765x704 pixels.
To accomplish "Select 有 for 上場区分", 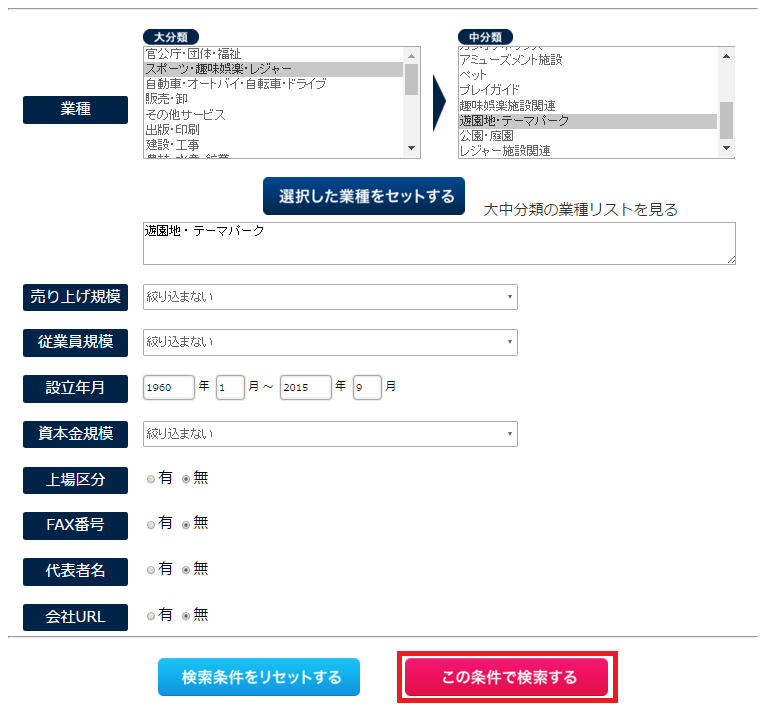I will (151, 479).
